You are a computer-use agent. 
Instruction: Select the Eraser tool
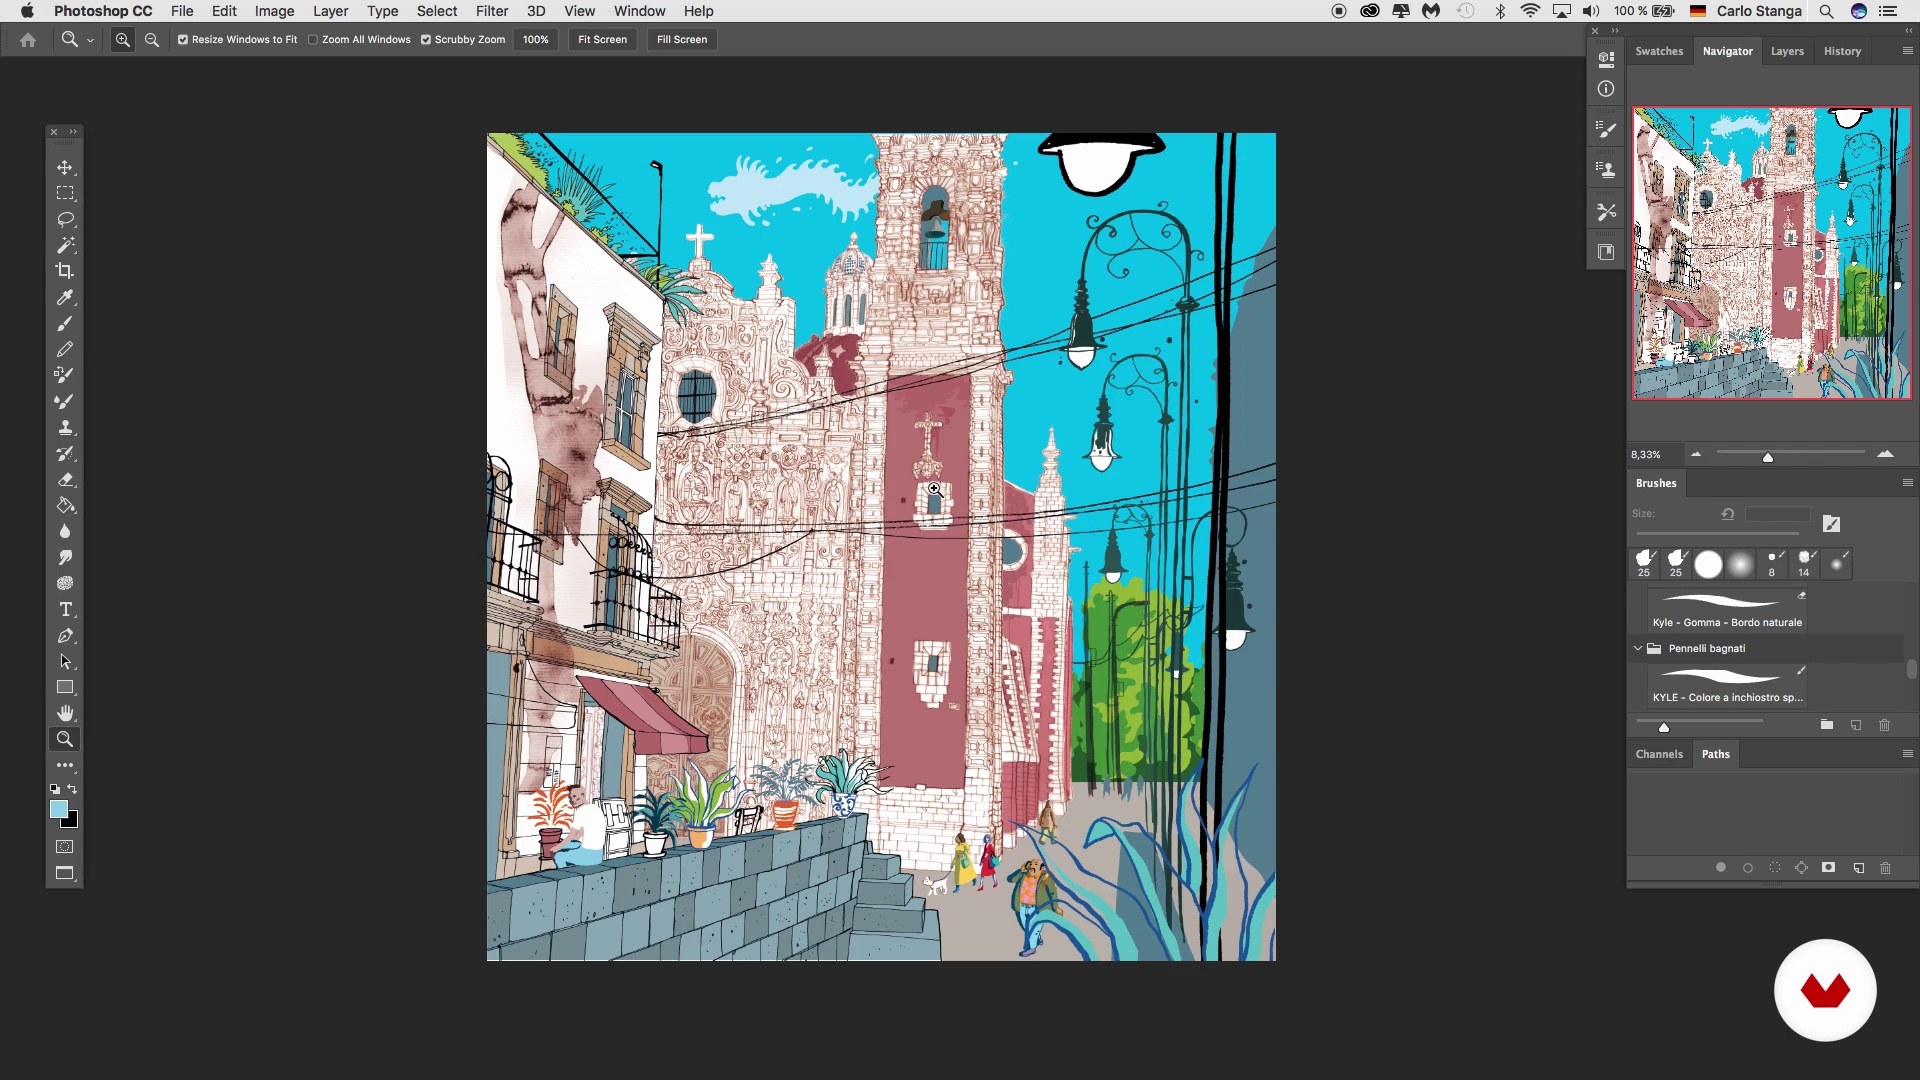pyautogui.click(x=65, y=479)
